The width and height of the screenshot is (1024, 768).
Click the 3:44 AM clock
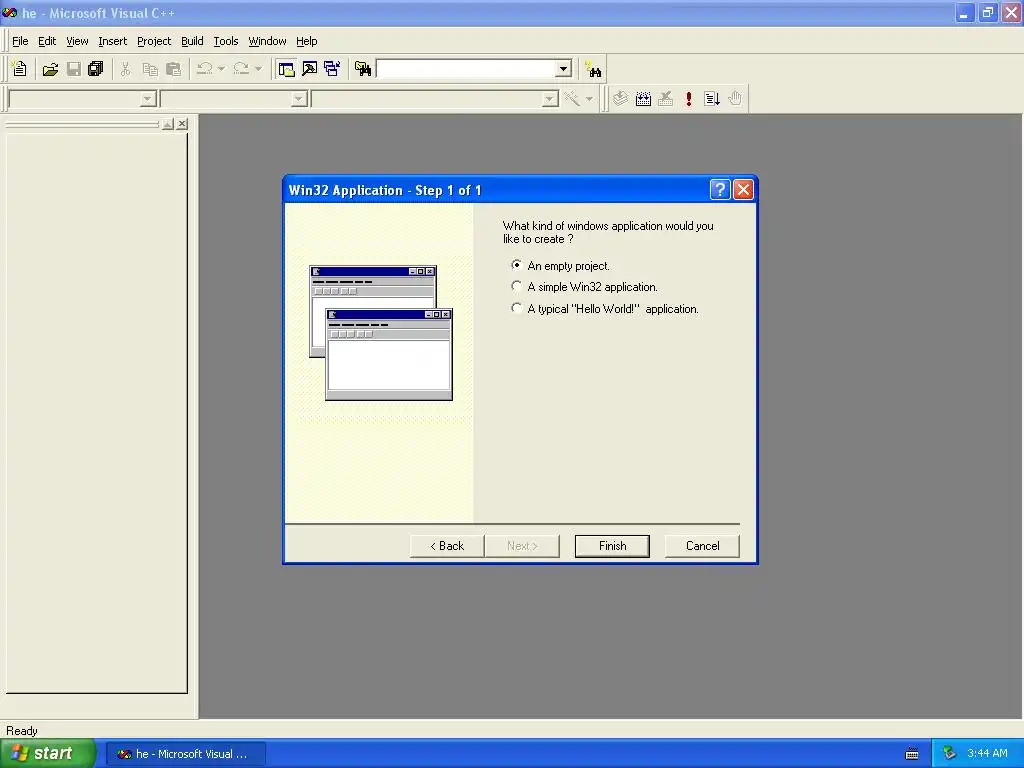click(x=987, y=753)
